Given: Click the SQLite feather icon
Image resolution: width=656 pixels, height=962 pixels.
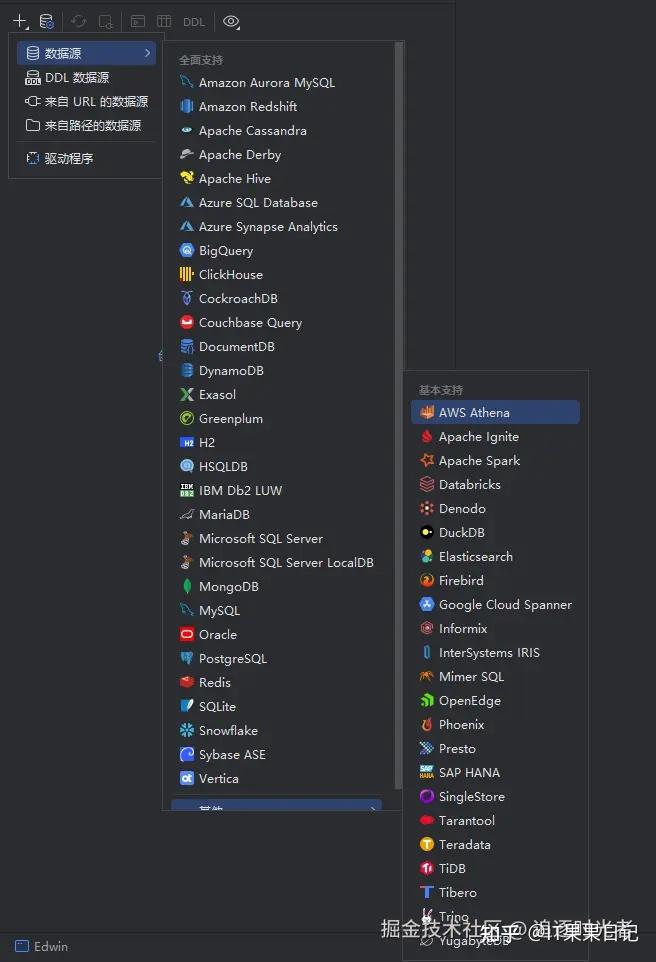Looking at the screenshot, I should pos(187,706).
